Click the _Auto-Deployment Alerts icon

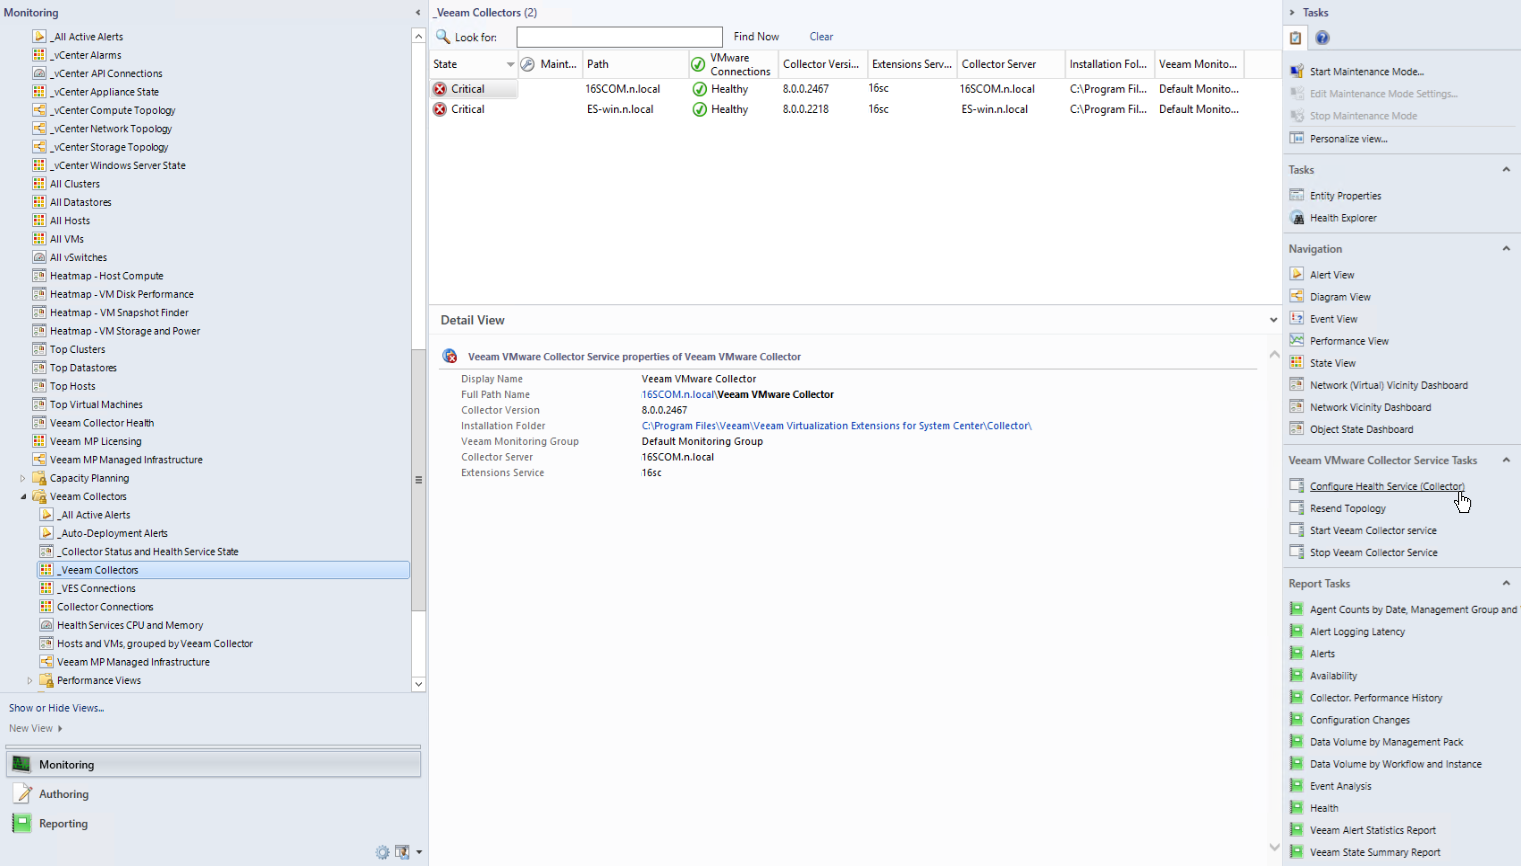click(x=46, y=533)
